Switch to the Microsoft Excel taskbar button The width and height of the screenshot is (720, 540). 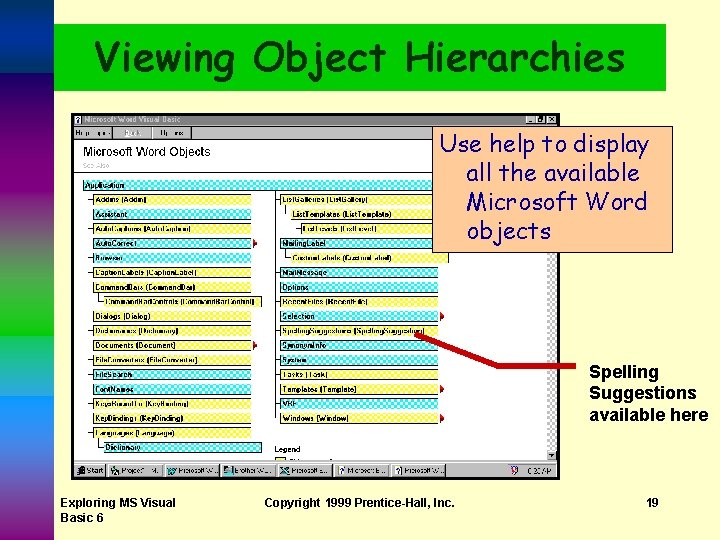[305, 470]
